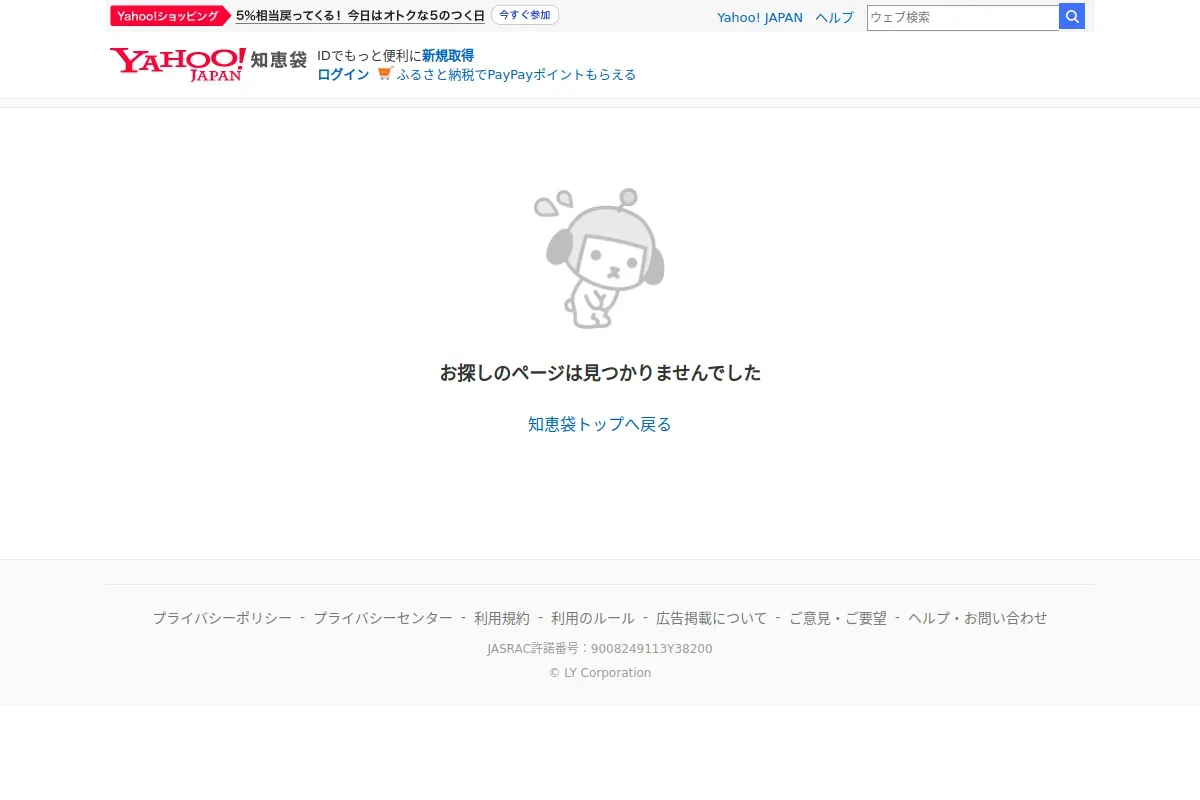The height and width of the screenshot is (800, 1200).
Task: Open the ヘルプ link in header
Action: pyautogui.click(x=834, y=18)
